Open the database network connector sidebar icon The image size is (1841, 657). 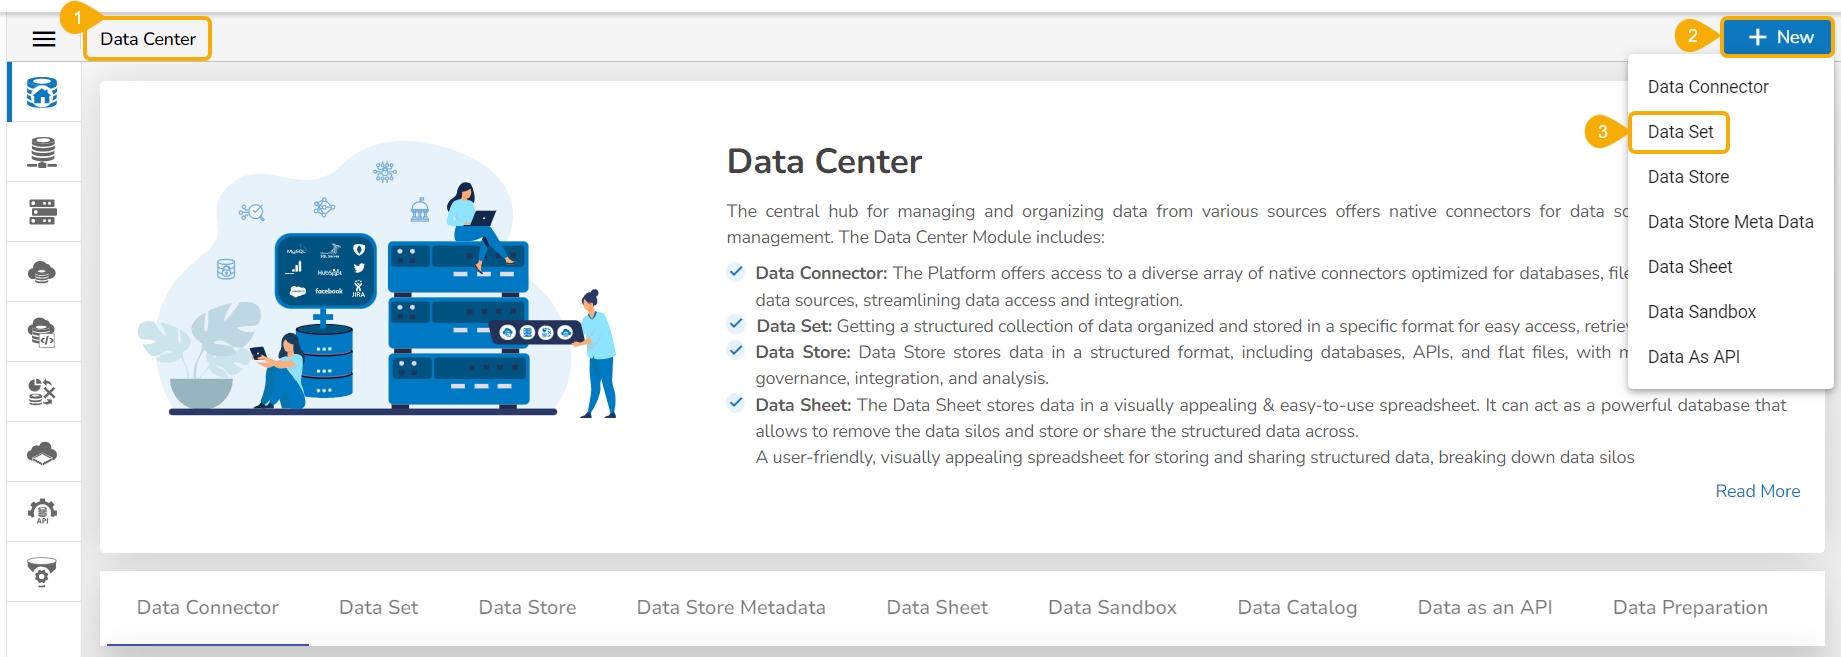[x=42, y=152]
